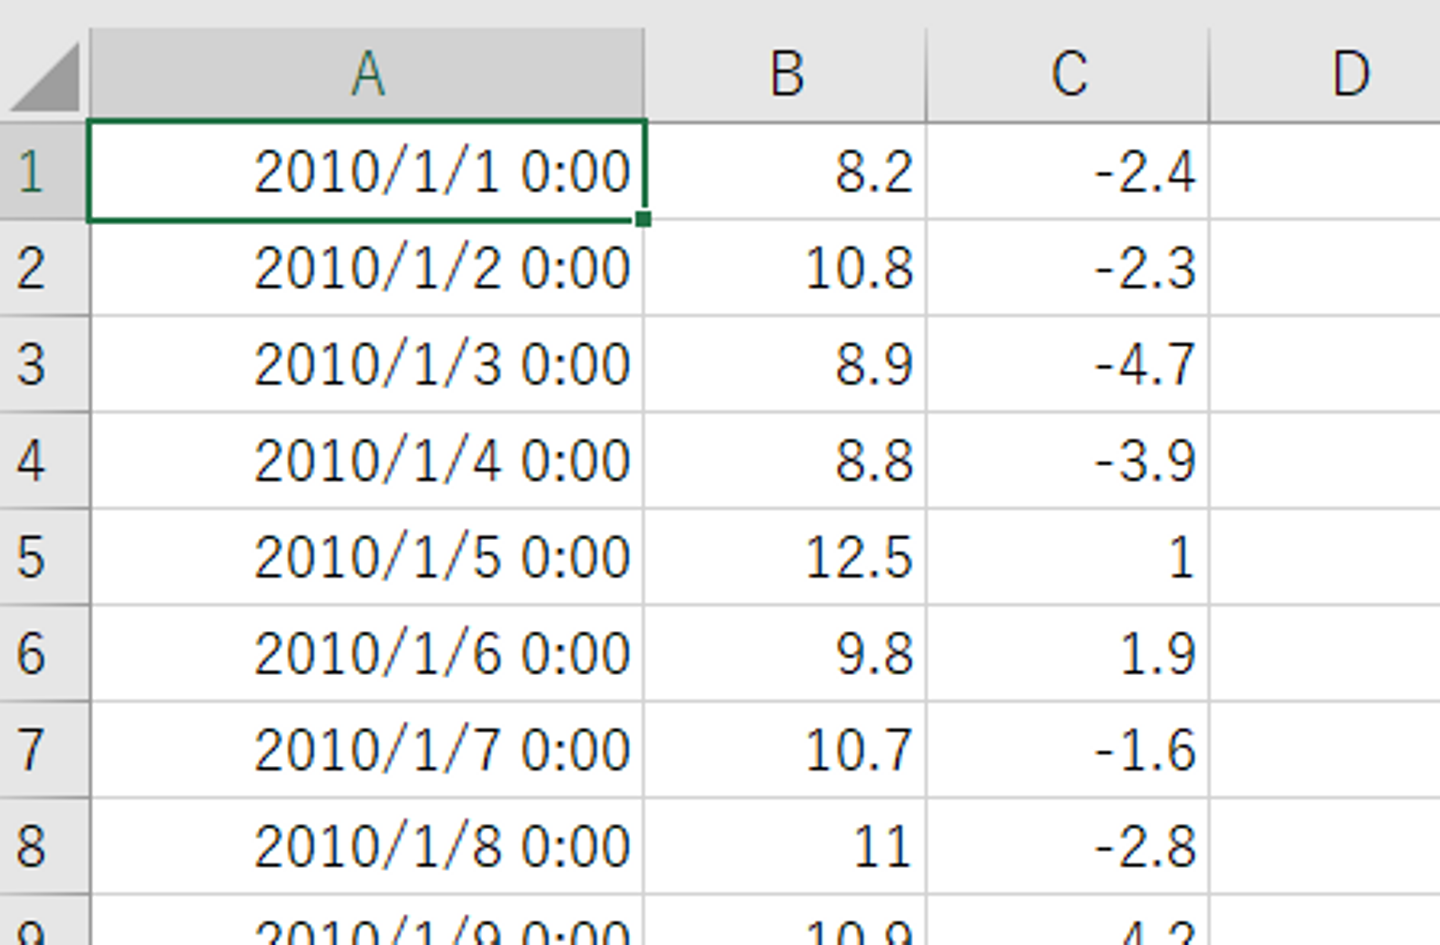The width and height of the screenshot is (1440, 945).
Task: Click cell containing 12.5
Action: pos(786,557)
